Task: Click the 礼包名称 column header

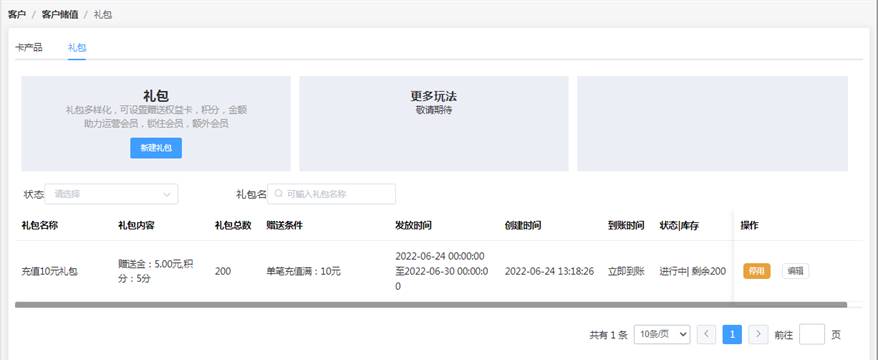Action: [x=40, y=225]
